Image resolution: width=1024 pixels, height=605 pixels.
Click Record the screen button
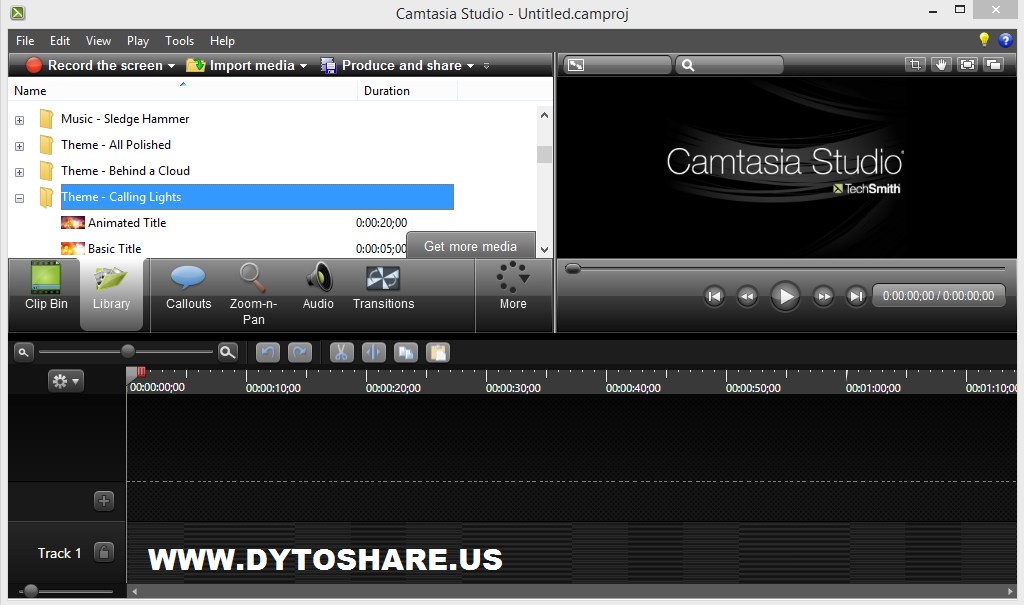[94, 65]
